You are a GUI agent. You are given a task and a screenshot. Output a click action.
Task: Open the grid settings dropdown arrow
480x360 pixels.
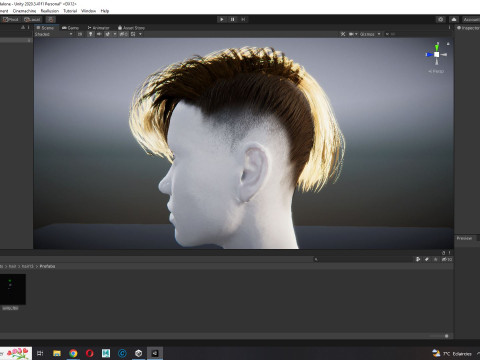[x=140, y=34]
